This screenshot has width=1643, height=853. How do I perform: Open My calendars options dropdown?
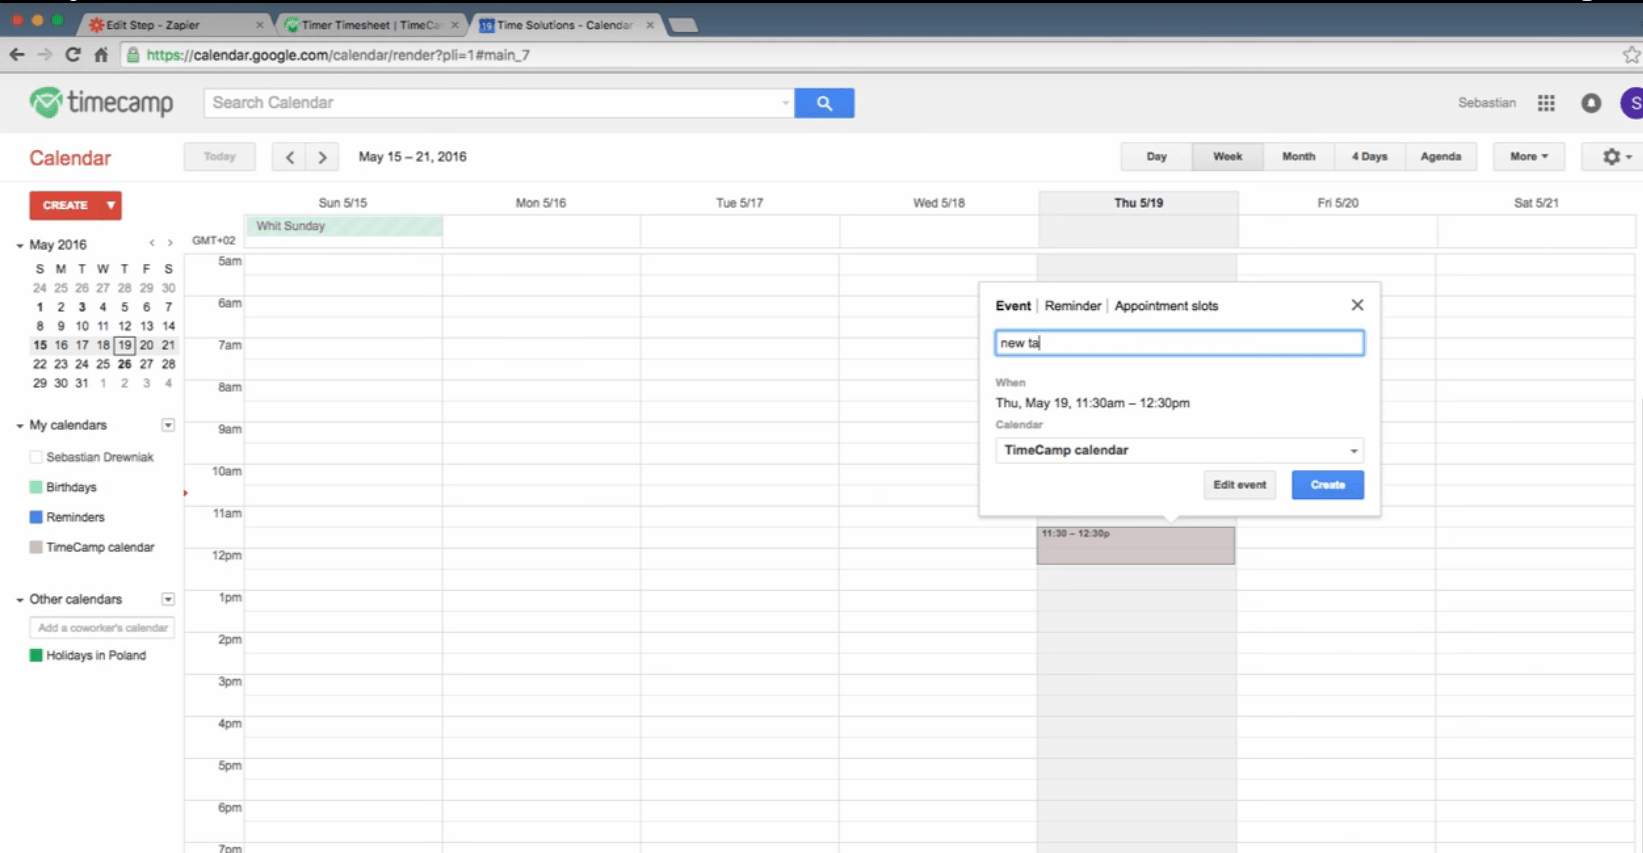(x=168, y=425)
